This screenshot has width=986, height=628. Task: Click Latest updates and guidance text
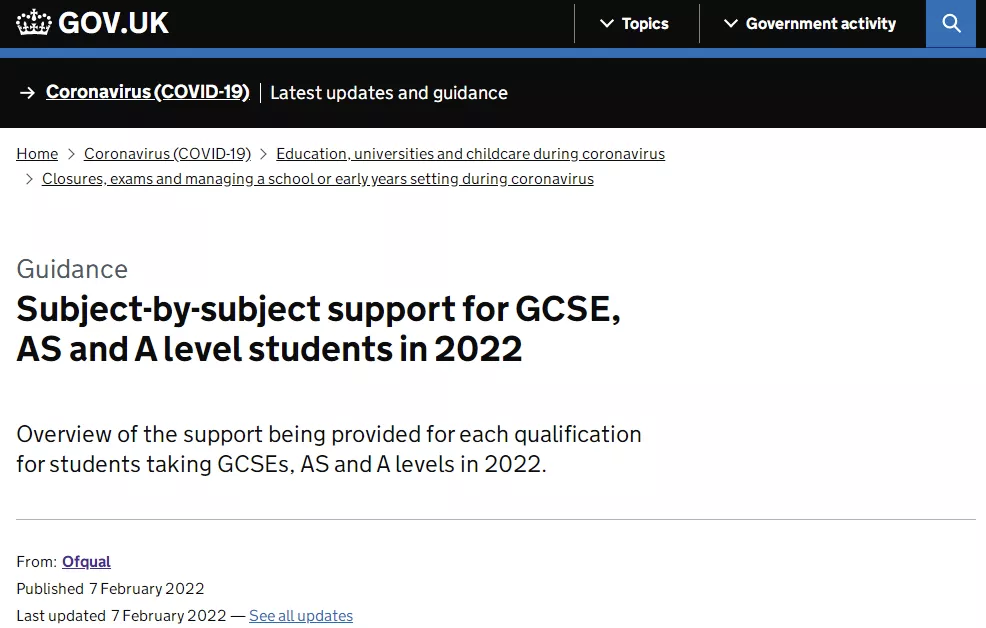coord(389,93)
